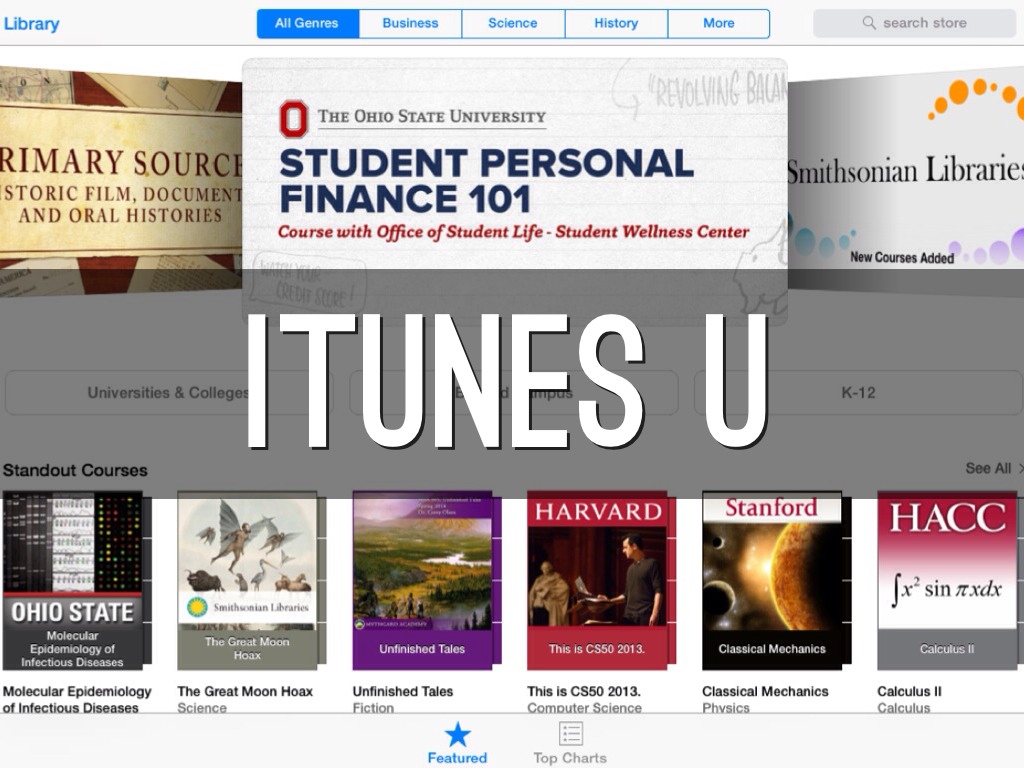The image size is (1024, 768).
Task: Open the Top Charts list icon
Action: (x=571, y=735)
